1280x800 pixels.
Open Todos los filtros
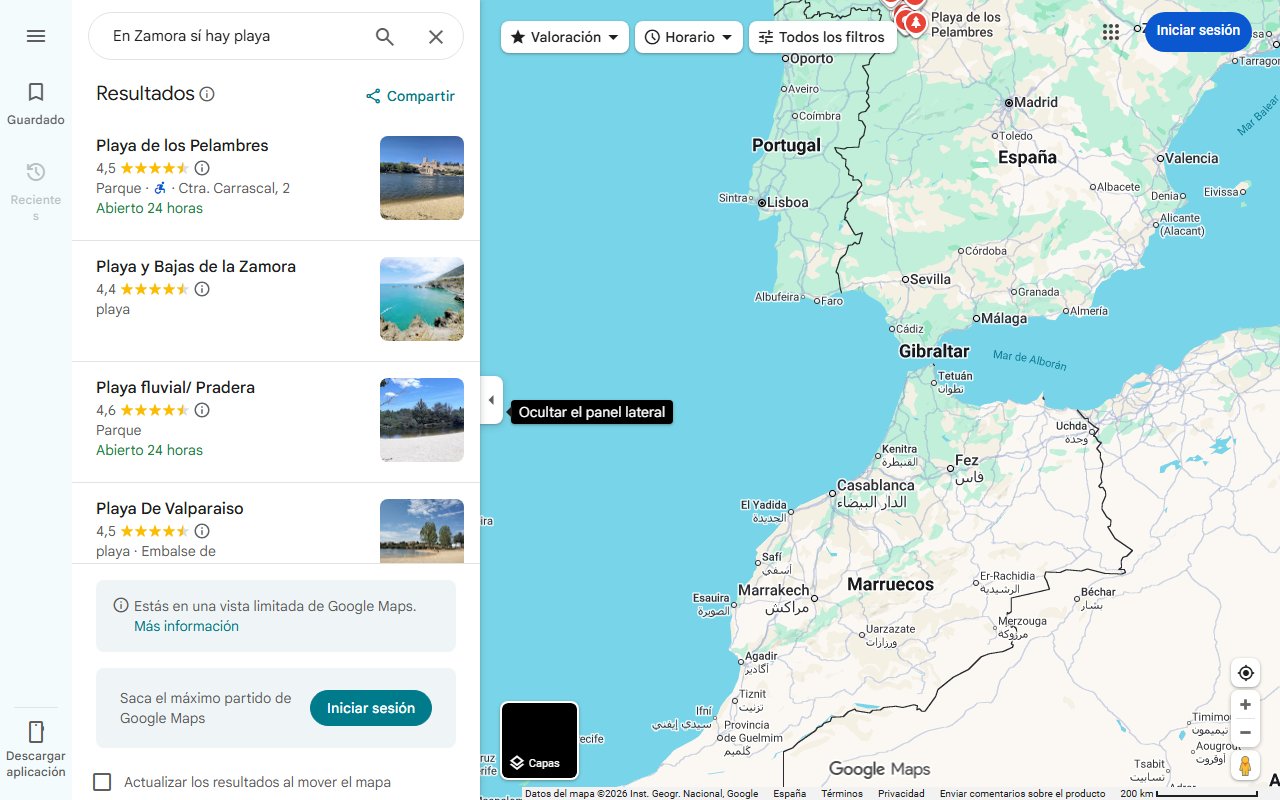pos(822,36)
